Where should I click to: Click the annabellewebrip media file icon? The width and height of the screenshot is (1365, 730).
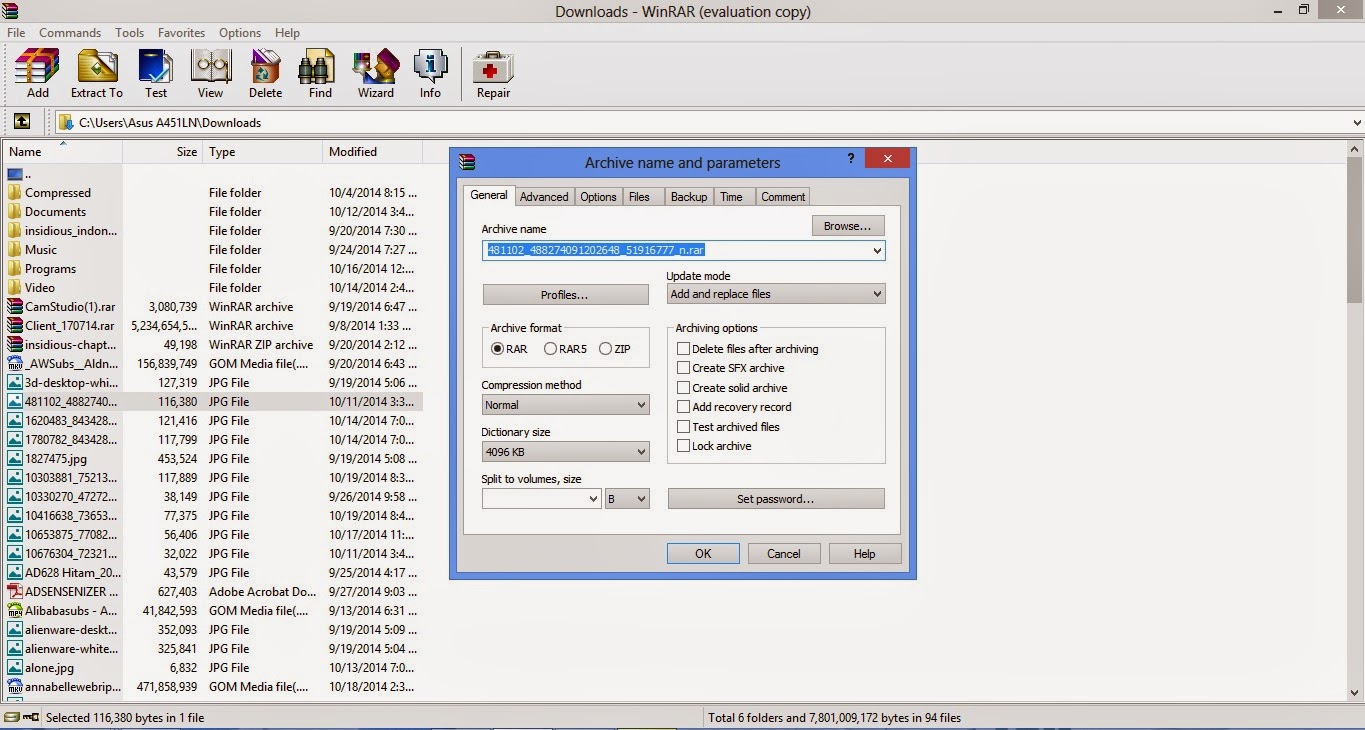click(15, 687)
